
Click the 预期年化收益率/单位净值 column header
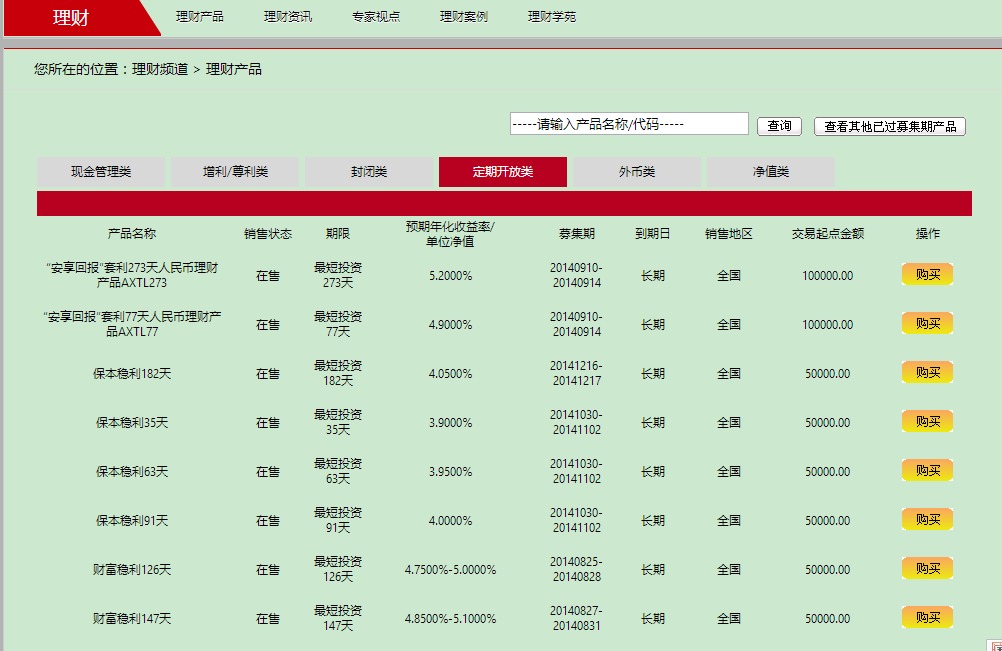tap(450, 234)
